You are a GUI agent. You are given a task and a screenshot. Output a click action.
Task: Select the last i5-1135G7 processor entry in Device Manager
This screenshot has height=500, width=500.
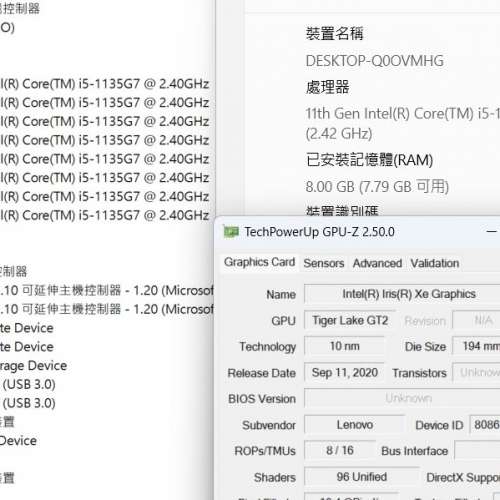pyautogui.click(x=105, y=215)
